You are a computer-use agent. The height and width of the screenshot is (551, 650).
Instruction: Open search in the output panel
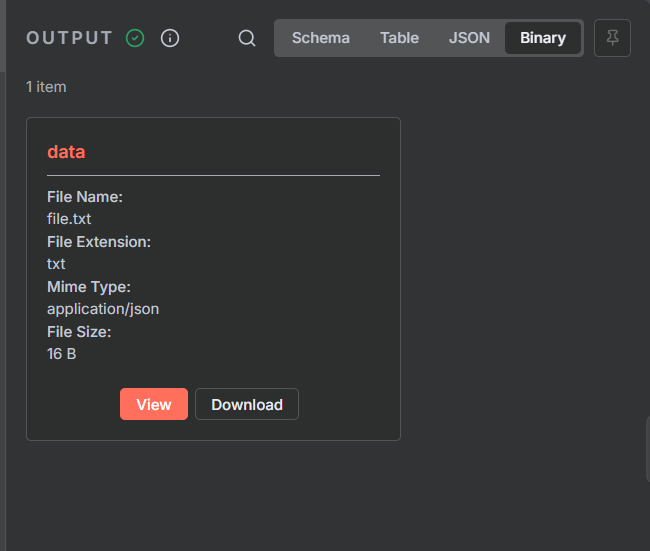247,38
